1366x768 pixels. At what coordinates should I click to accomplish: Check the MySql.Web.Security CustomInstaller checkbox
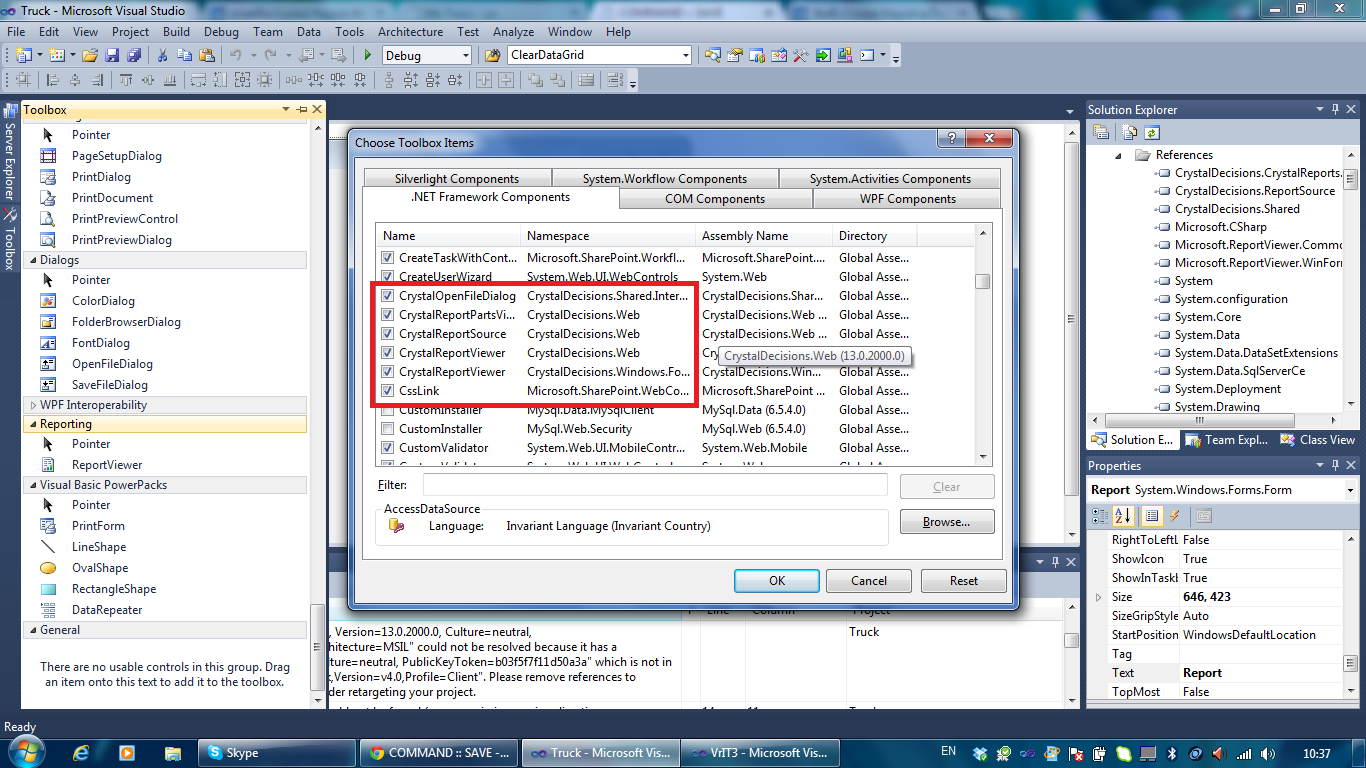pyautogui.click(x=388, y=429)
